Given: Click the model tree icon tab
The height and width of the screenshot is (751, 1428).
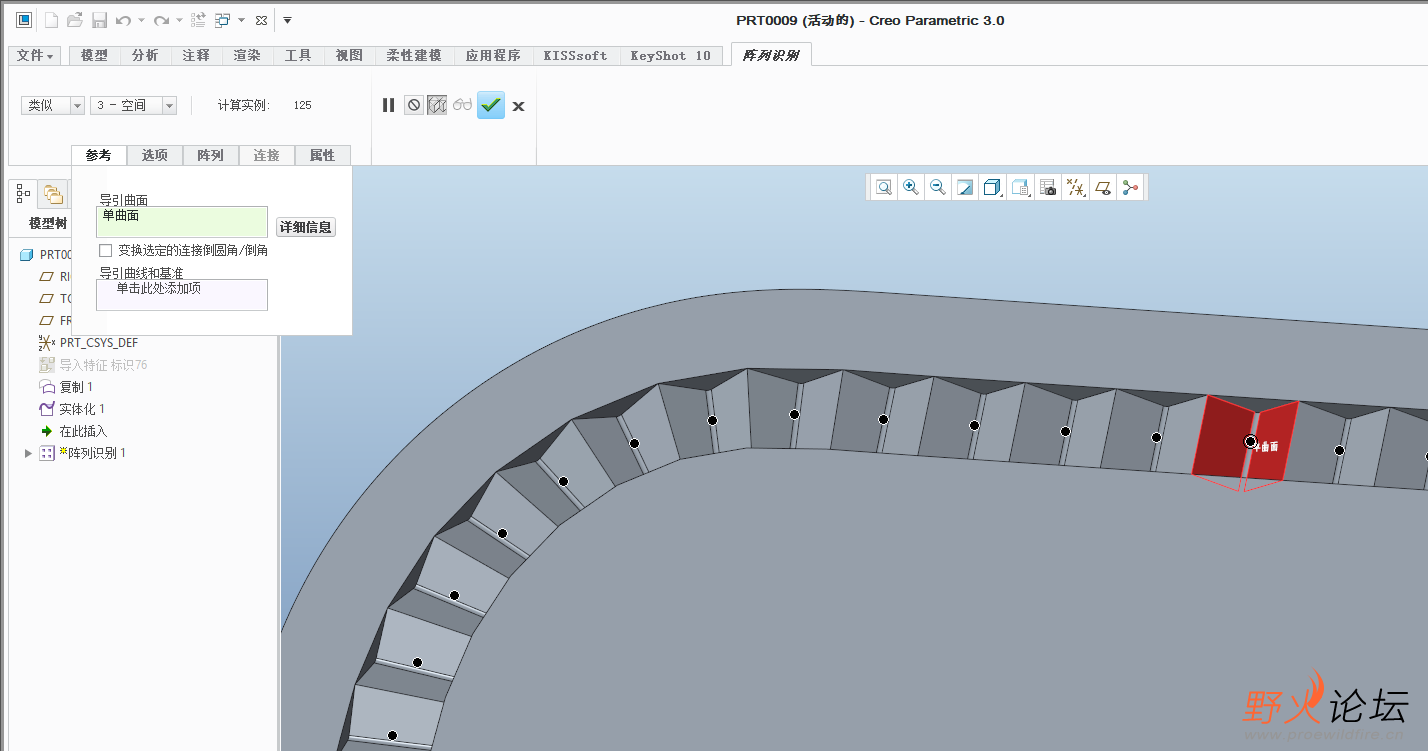Looking at the screenshot, I should tap(23, 194).
